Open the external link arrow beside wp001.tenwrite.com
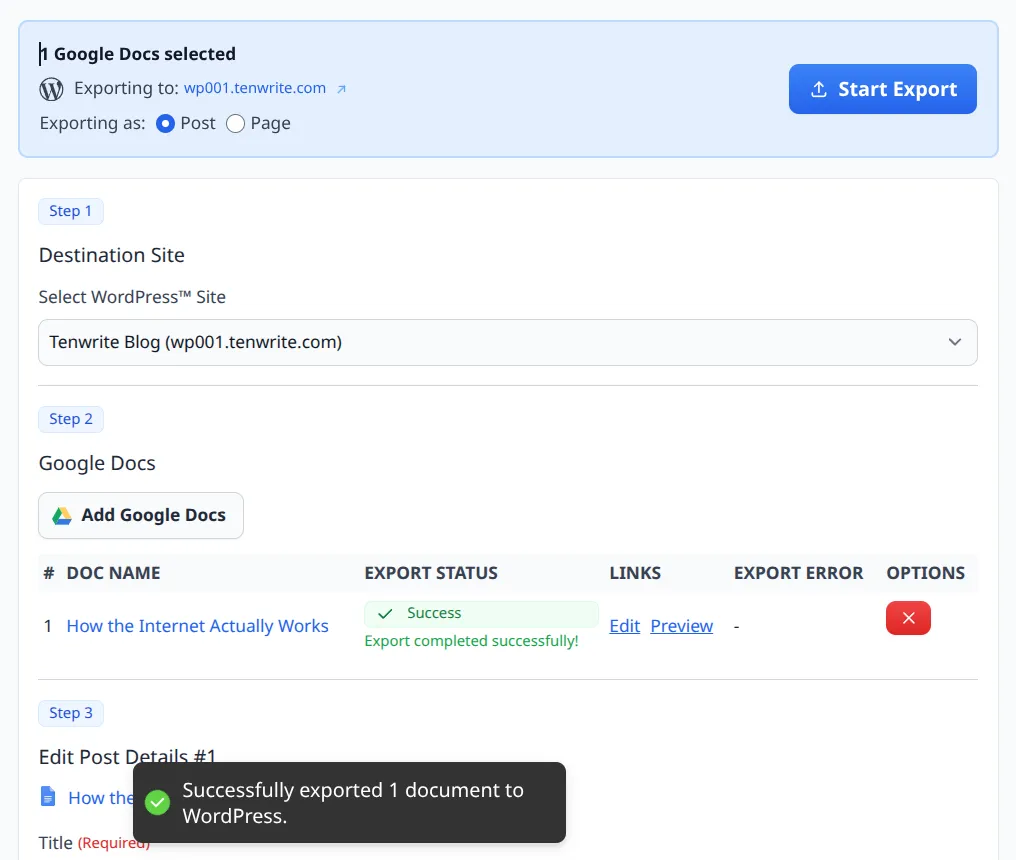 point(341,88)
